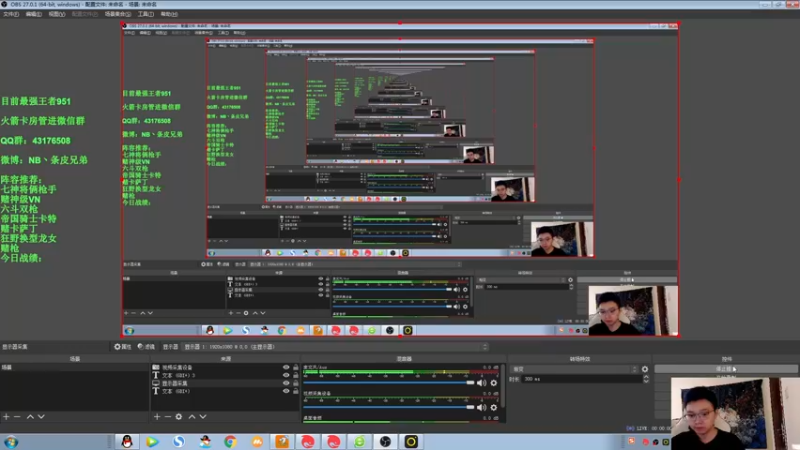800x450 pixels.
Task: Hide the bottom 文本 (GDI+) source with its eye icon
Action: pyautogui.click(x=286, y=391)
